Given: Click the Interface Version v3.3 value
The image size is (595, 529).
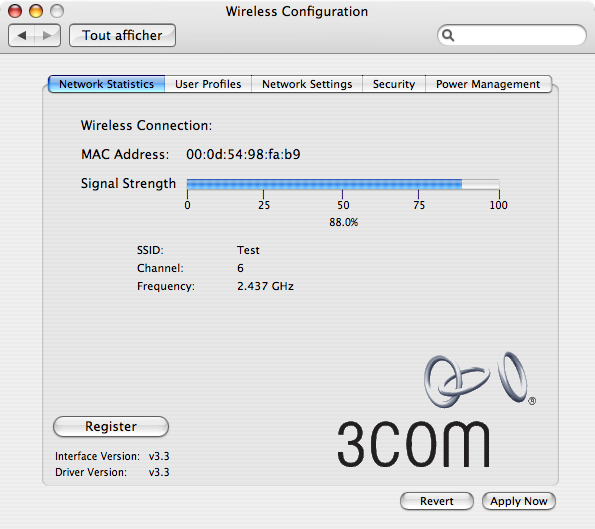Looking at the screenshot, I should (159, 456).
